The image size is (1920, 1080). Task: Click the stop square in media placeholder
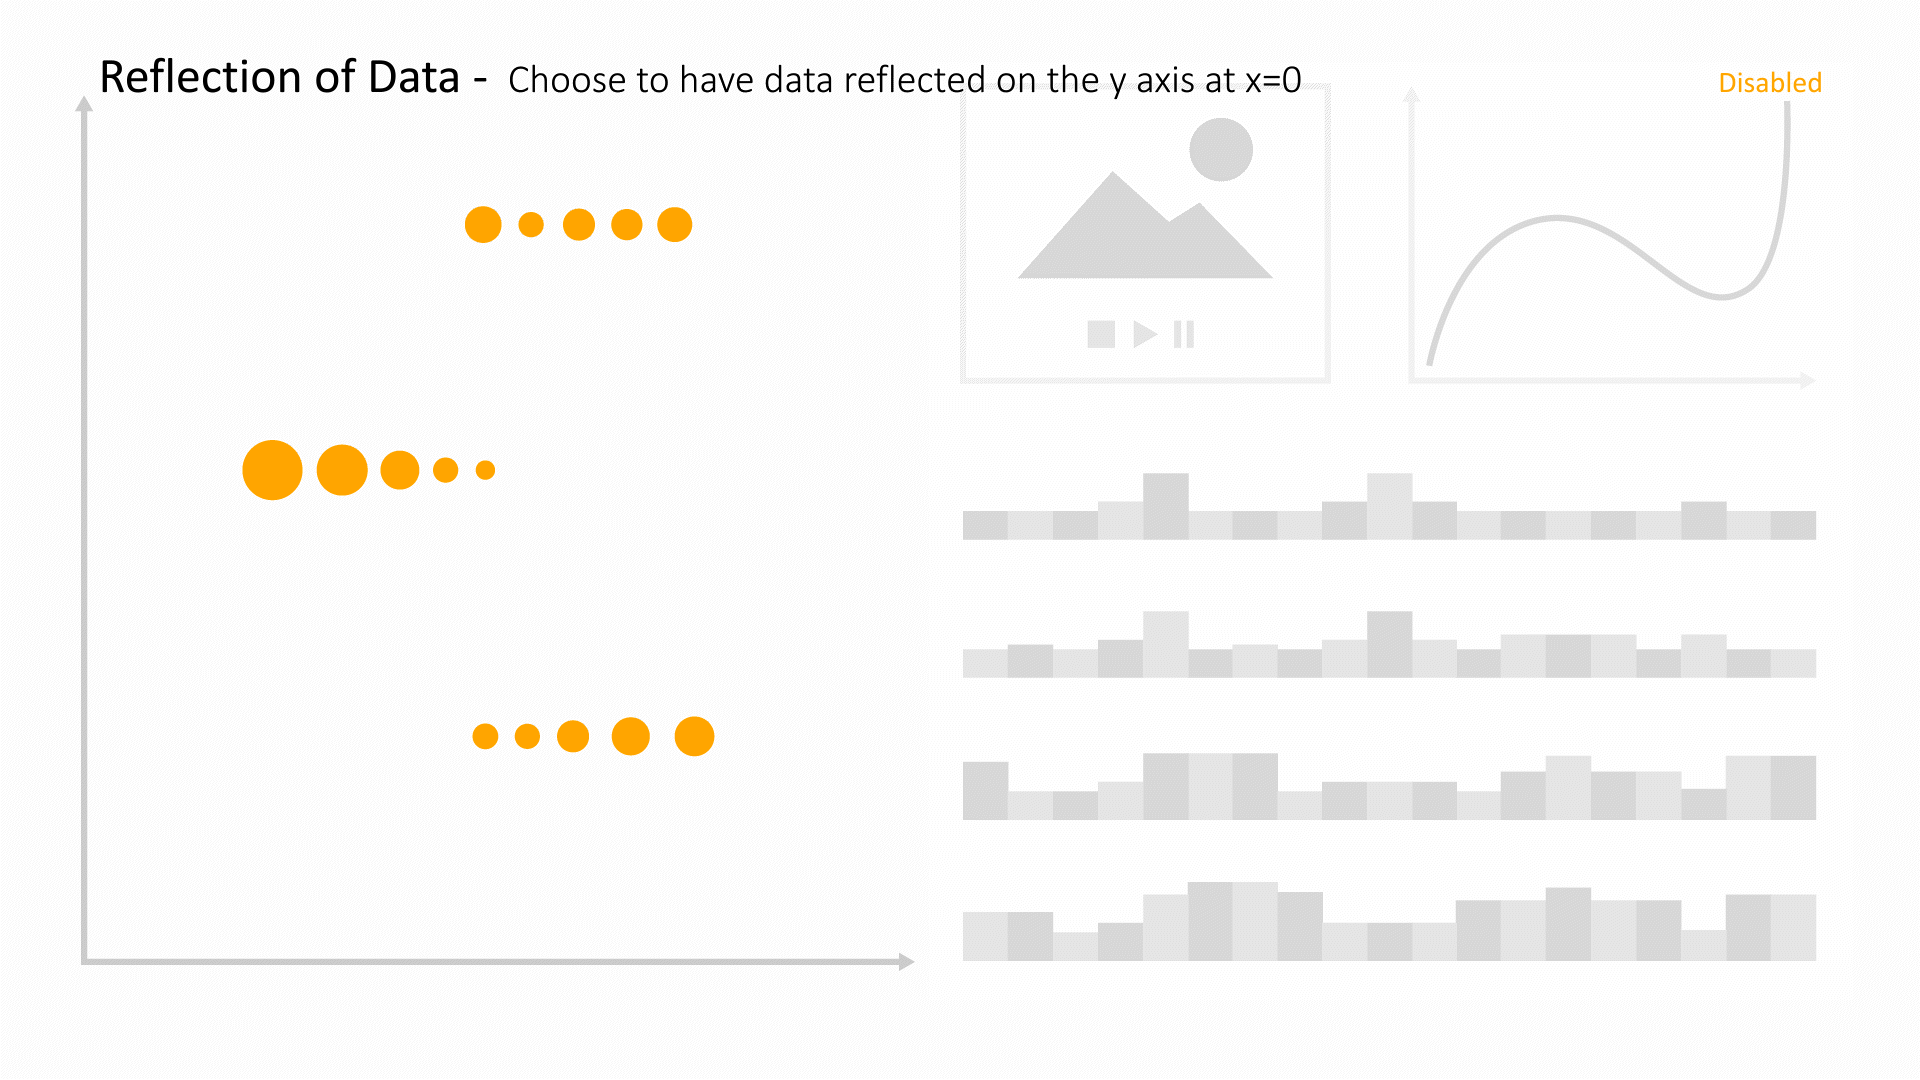click(1101, 334)
